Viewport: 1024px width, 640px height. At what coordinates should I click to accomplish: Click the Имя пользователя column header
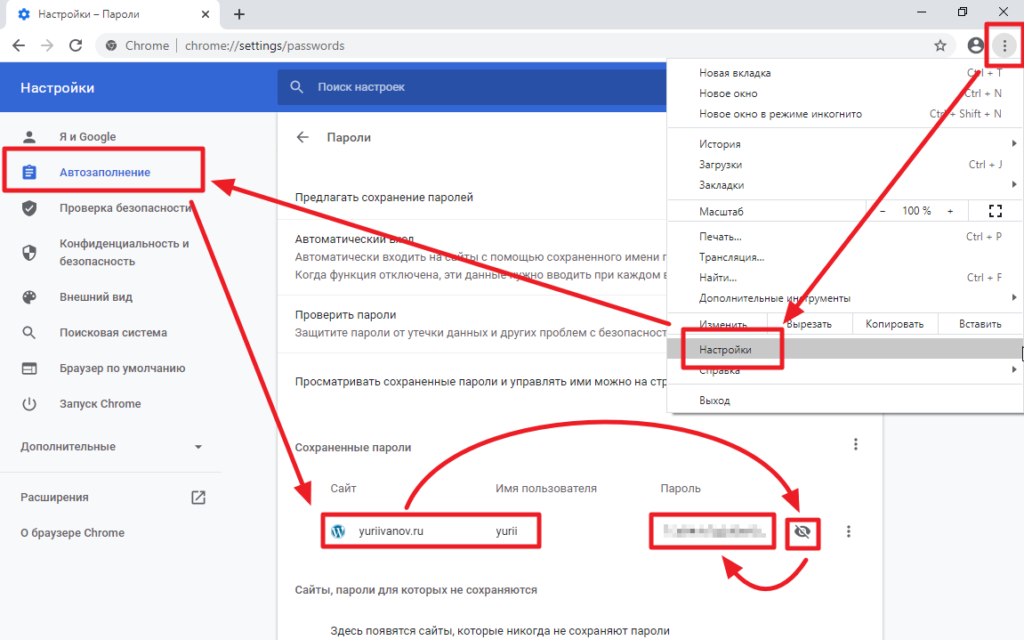point(546,488)
